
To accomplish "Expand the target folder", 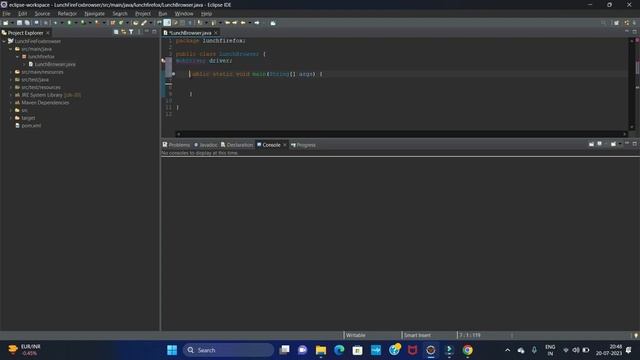I will (11, 118).
